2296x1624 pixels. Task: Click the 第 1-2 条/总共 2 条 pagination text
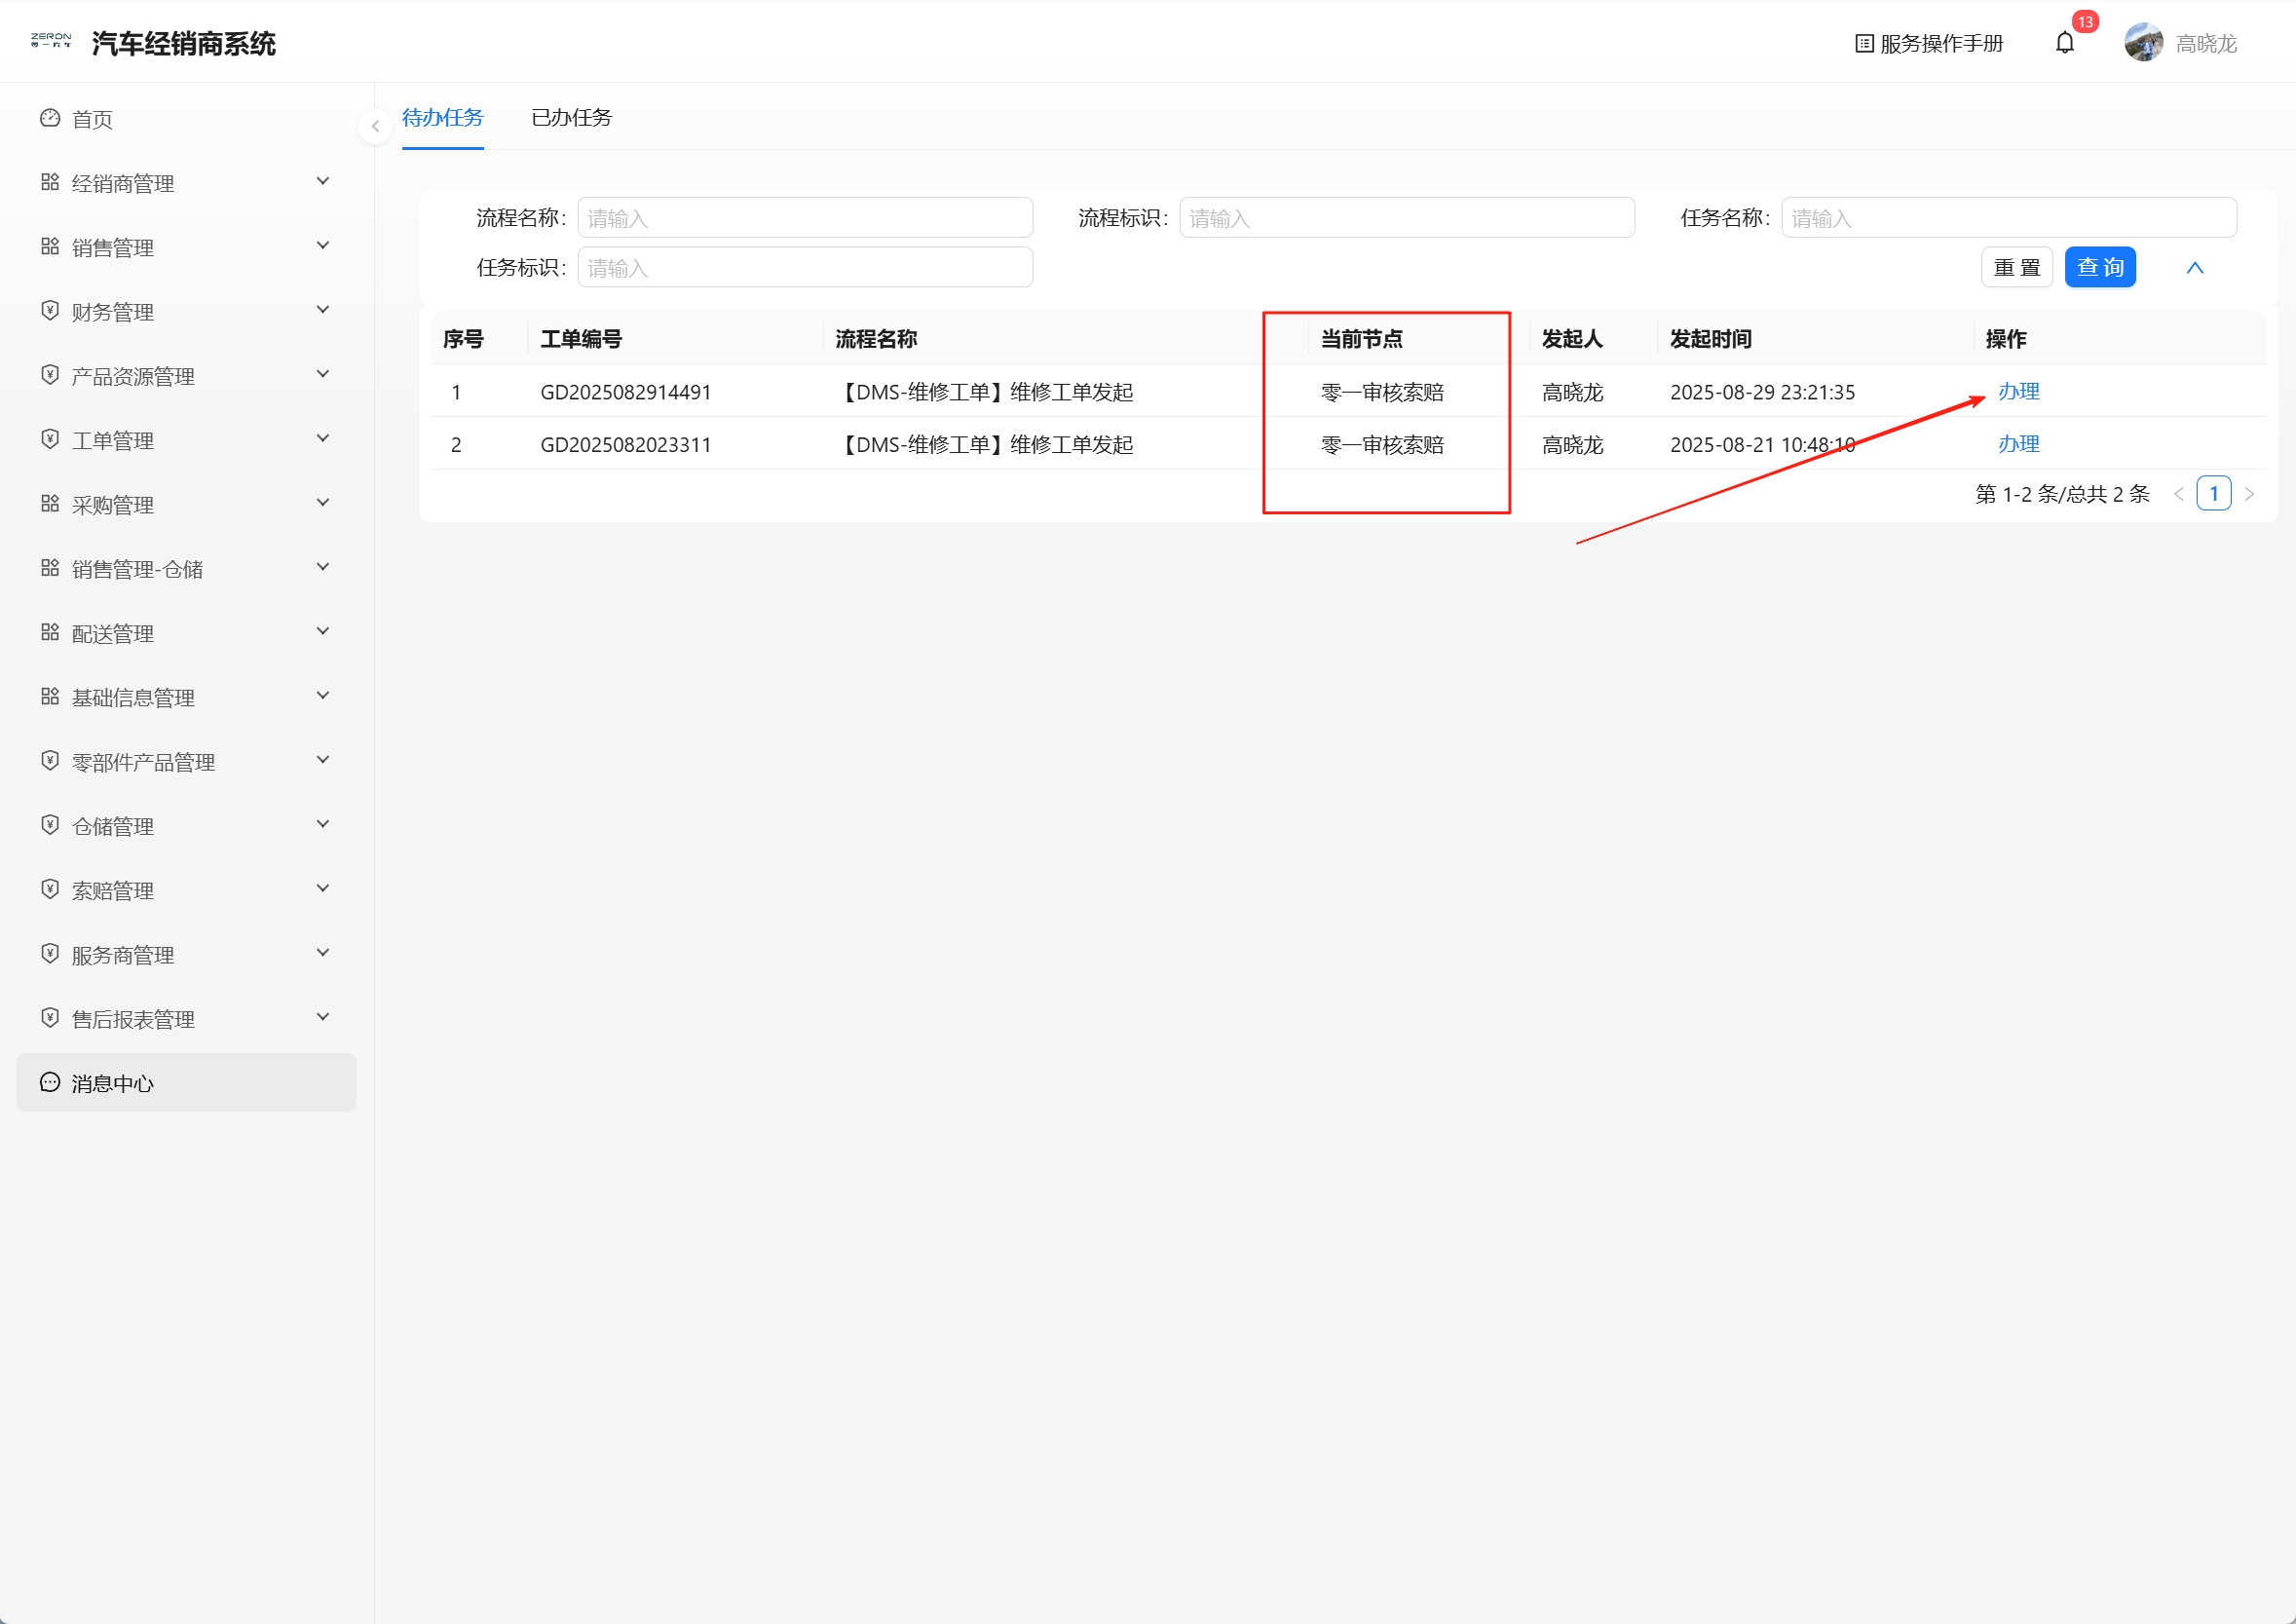pos(2062,494)
